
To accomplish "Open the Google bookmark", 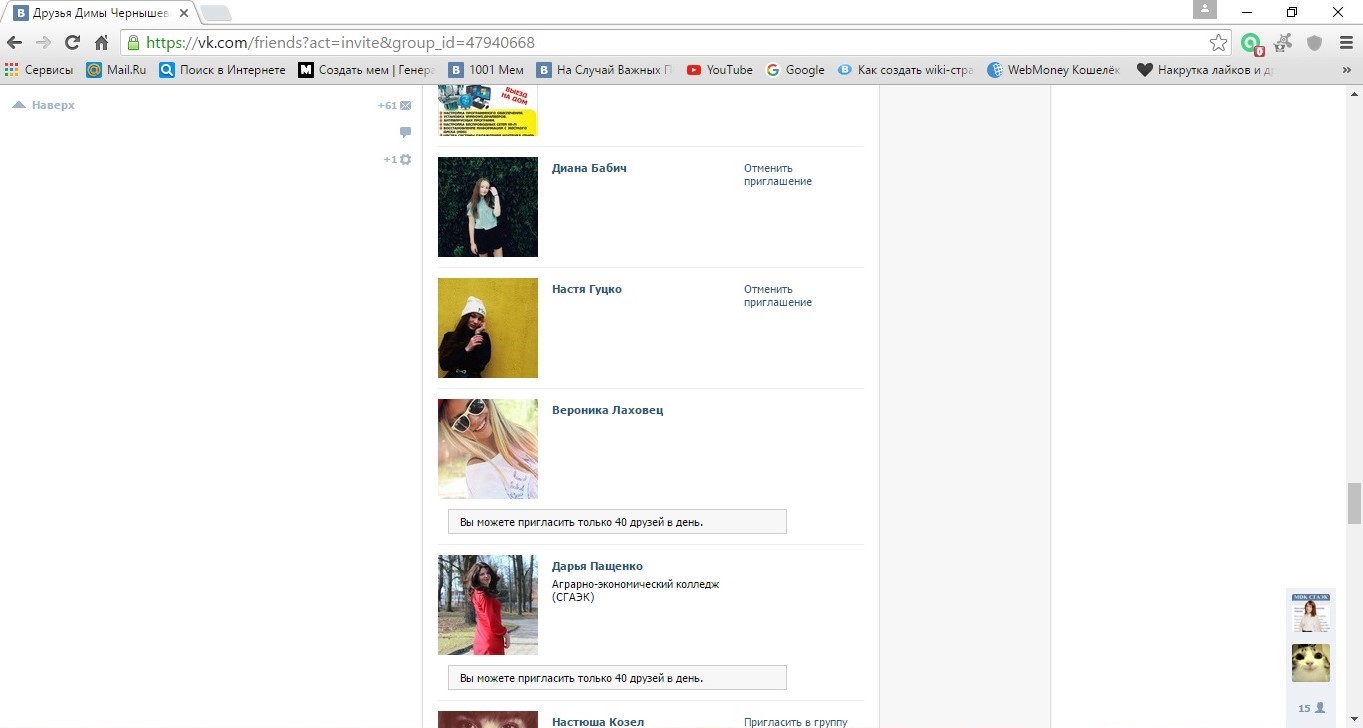I will point(795,70).
